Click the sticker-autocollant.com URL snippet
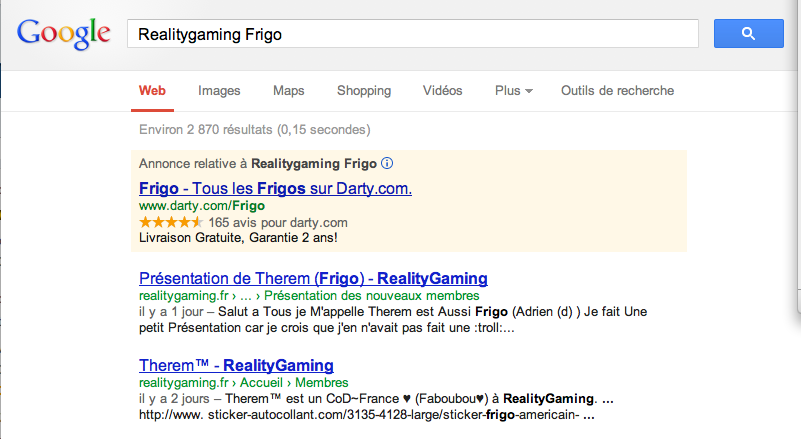801x439 pixels. coord(367,414)
